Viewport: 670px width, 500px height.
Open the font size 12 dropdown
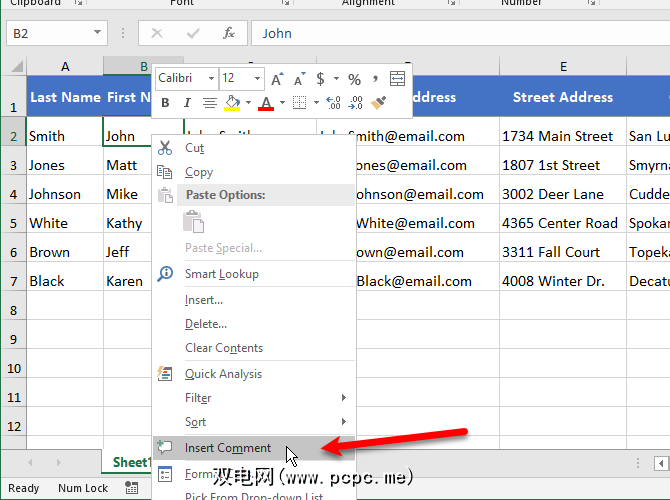coord(257,79)
